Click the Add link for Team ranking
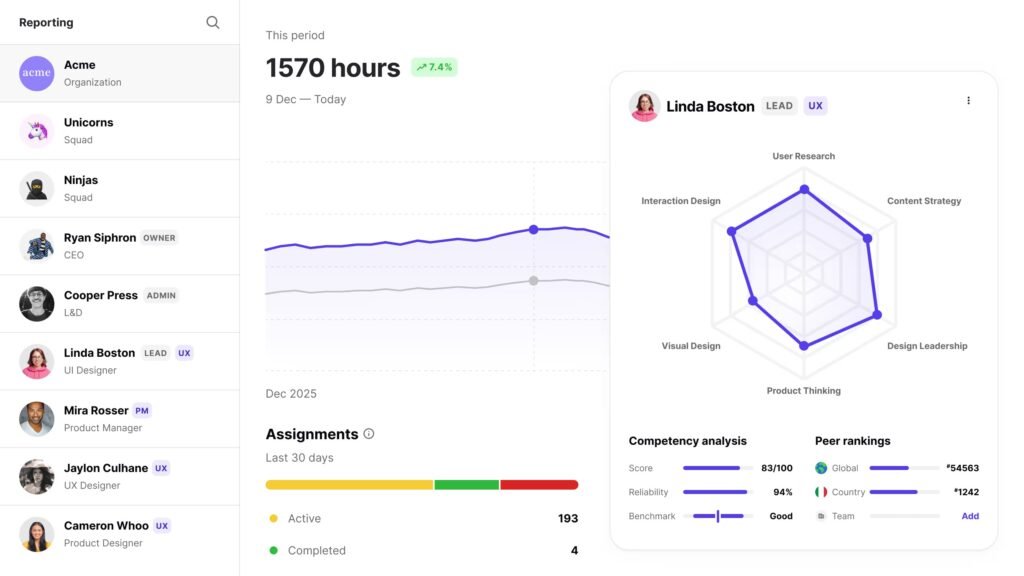 tap(968, 516)
